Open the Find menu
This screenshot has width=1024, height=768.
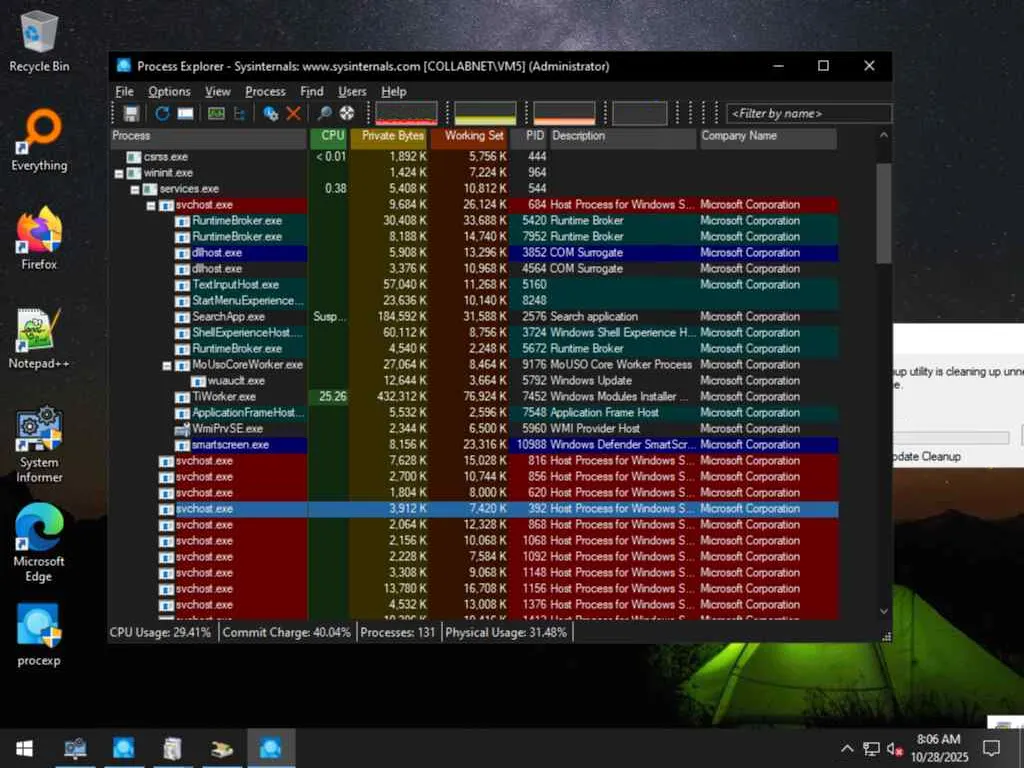point(312,91)
